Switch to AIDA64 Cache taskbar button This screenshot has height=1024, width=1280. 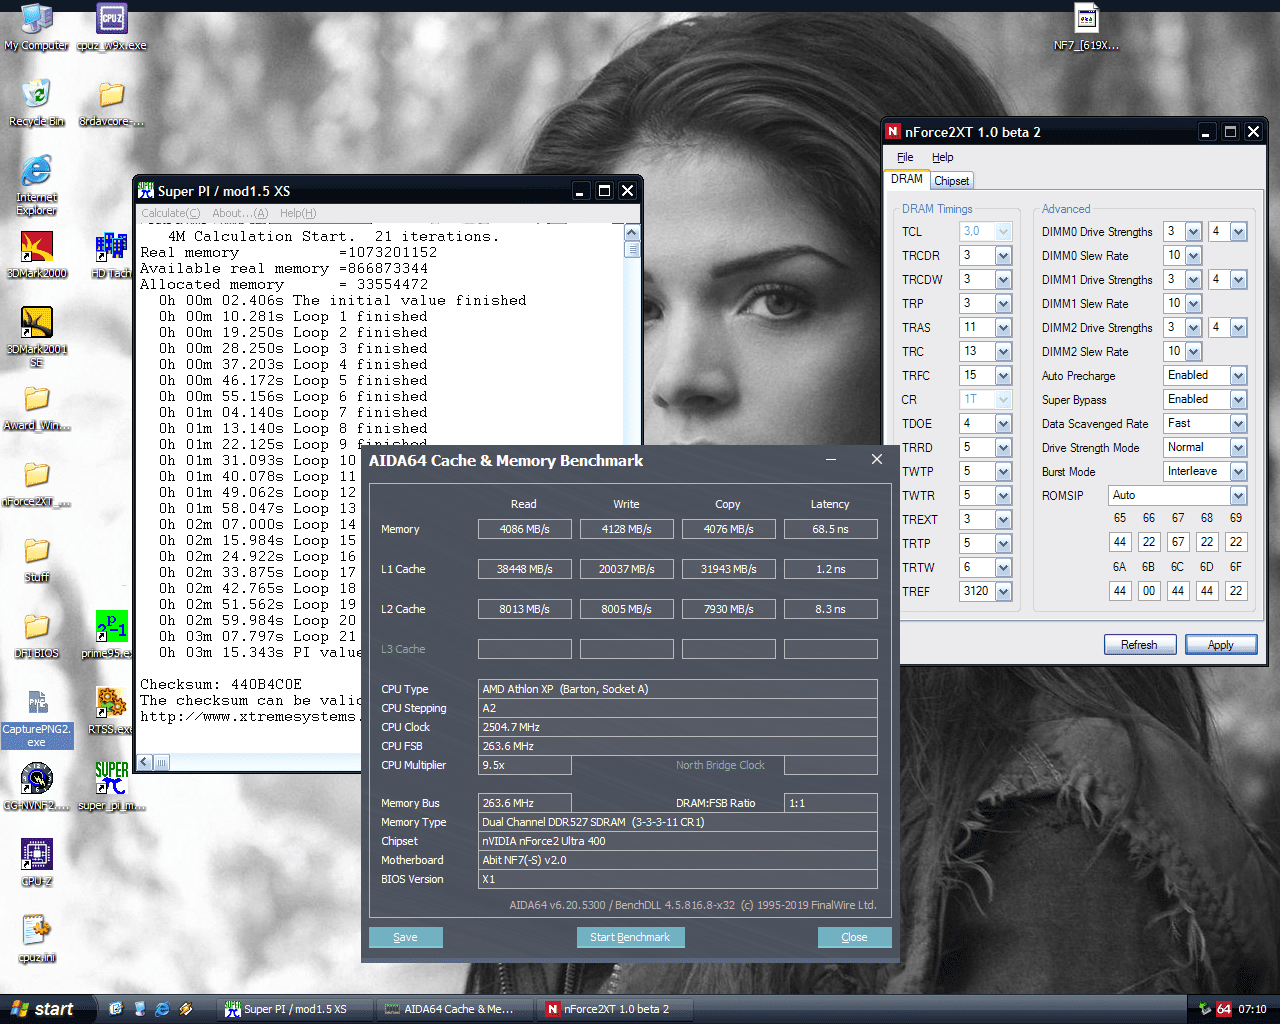[x=455, y=1009]
